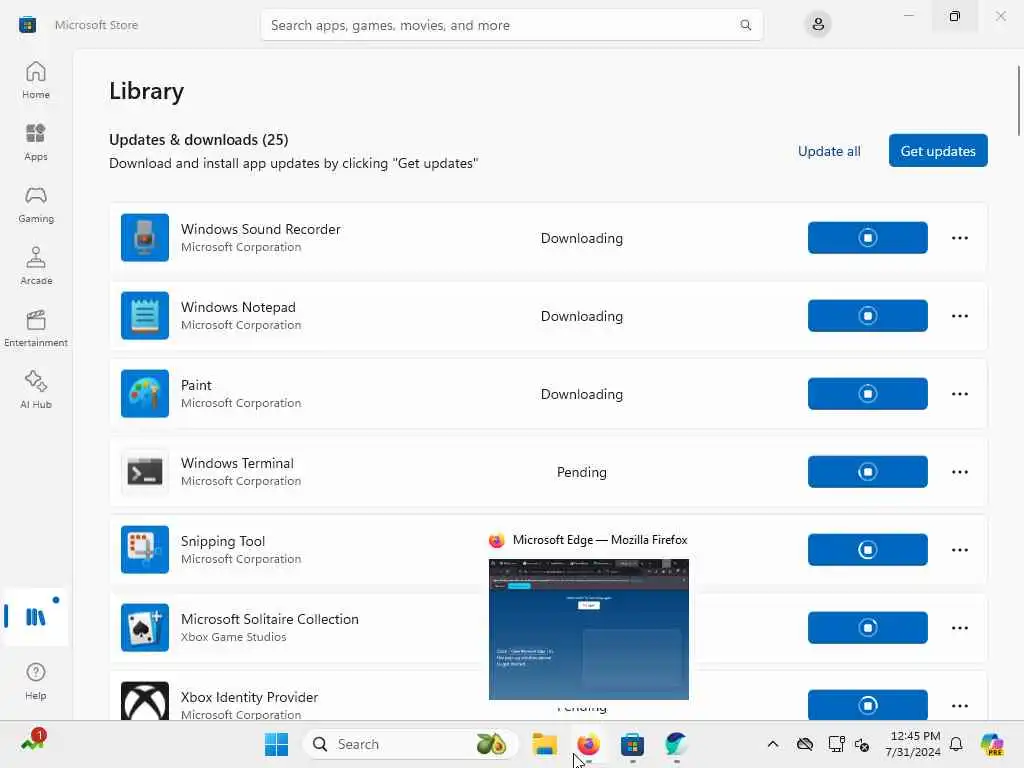This screenshot has width=1024, height=768.
Task: Open Help in the sidebar
Action: (35, 682)
